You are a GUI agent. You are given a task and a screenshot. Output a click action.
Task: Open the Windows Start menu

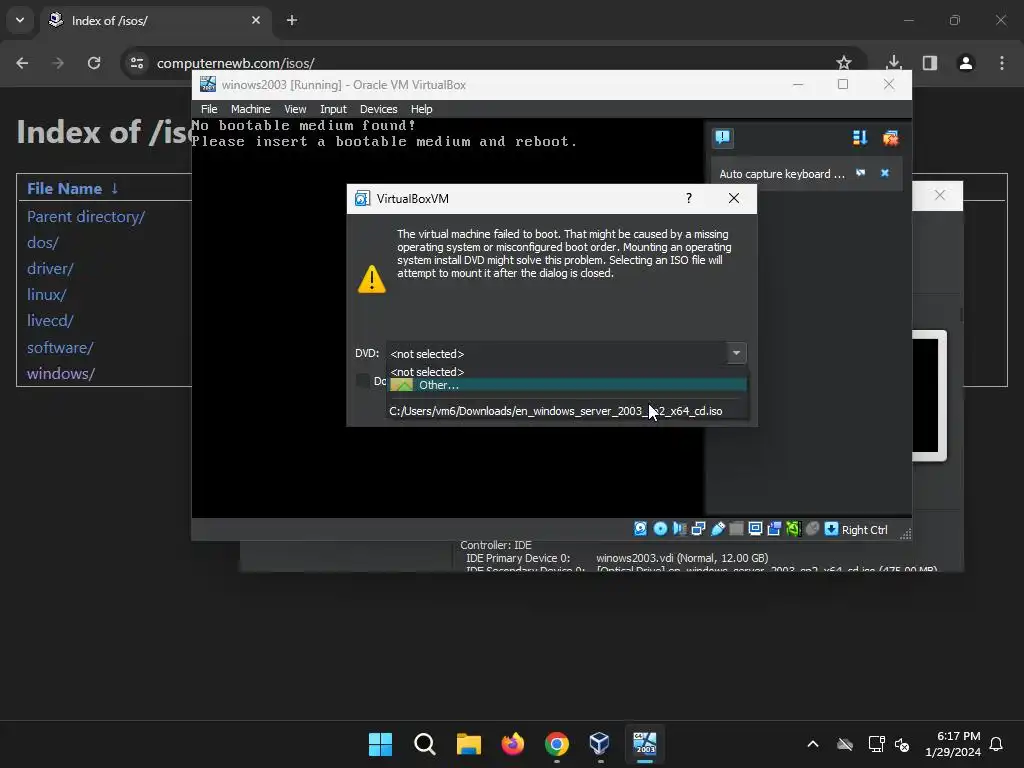[x=380, y=744]
